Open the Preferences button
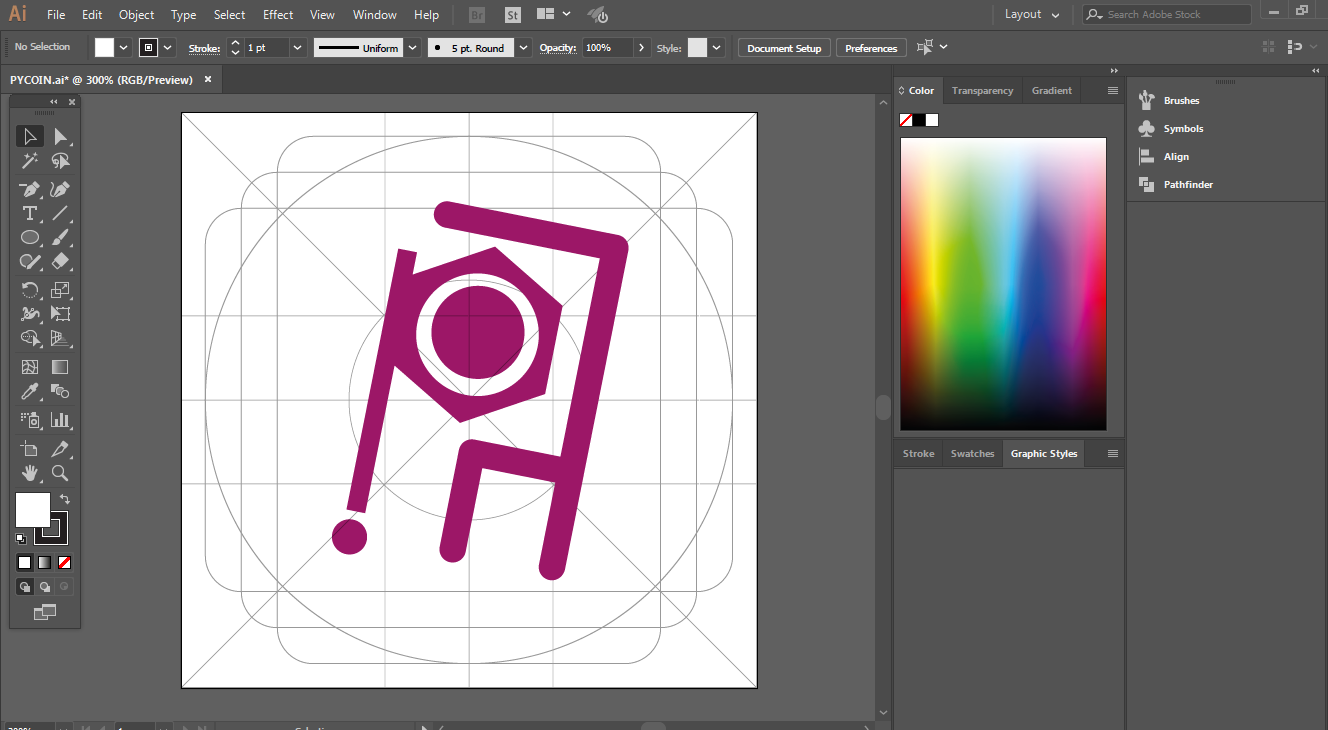Image resolution: width=1328 pixels, height=730 pixels. coord(871,48)
